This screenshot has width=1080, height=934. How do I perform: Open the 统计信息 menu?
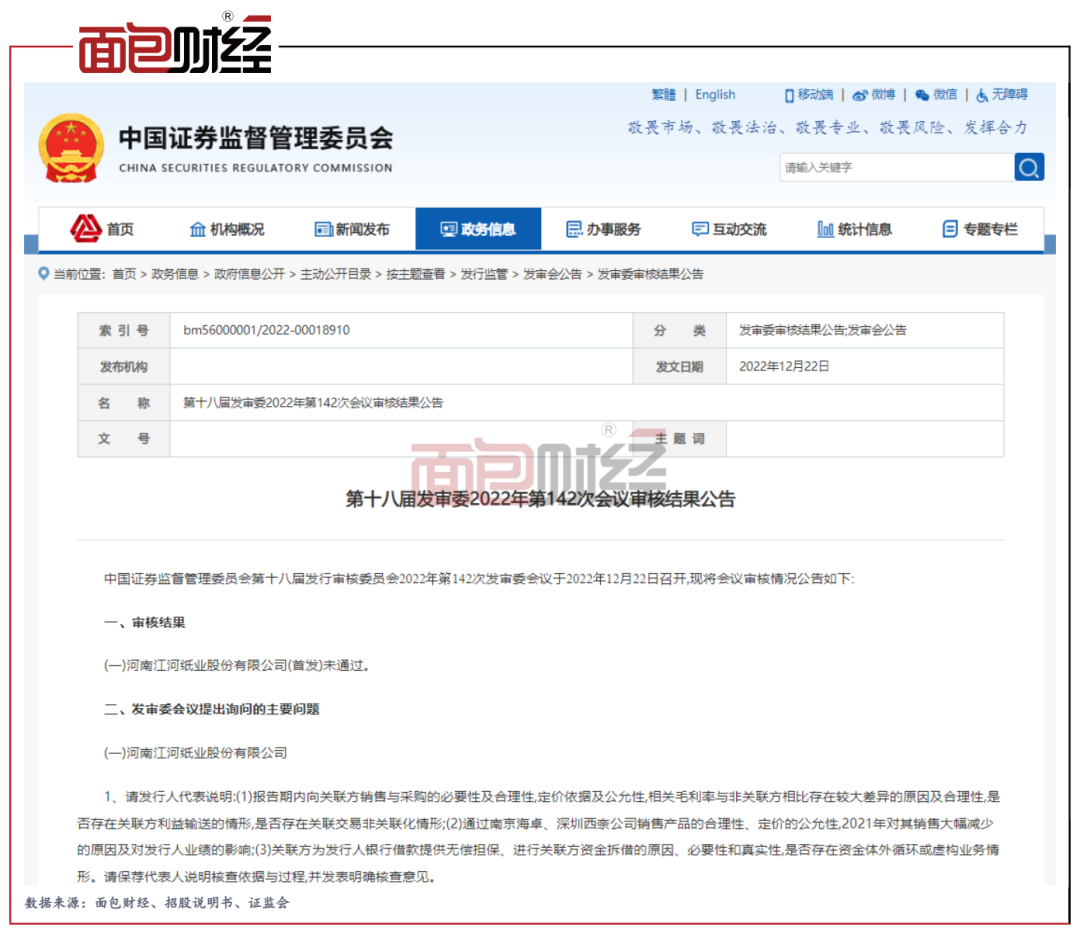[854, 230]
